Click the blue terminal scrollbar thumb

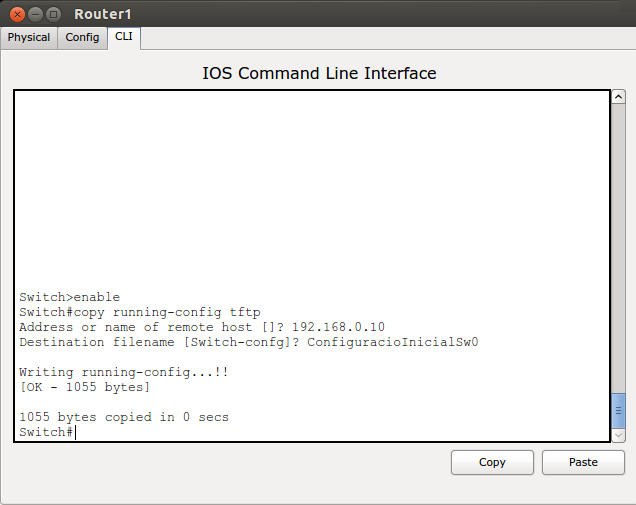[x=619, y=409]
